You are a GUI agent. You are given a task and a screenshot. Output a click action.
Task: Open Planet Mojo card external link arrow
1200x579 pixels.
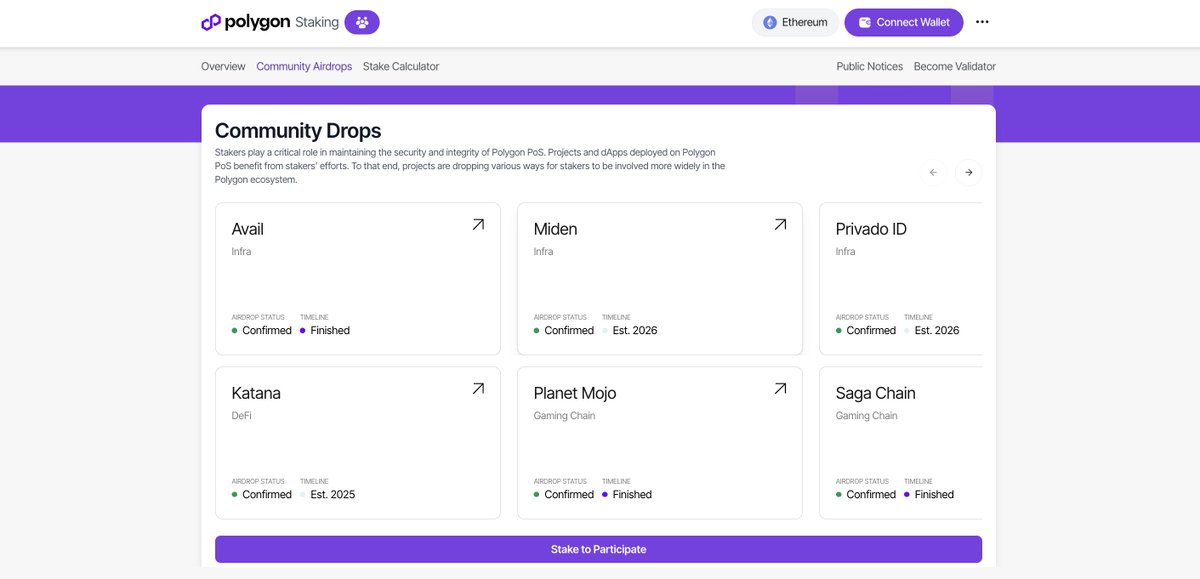[x=780, y=389]
